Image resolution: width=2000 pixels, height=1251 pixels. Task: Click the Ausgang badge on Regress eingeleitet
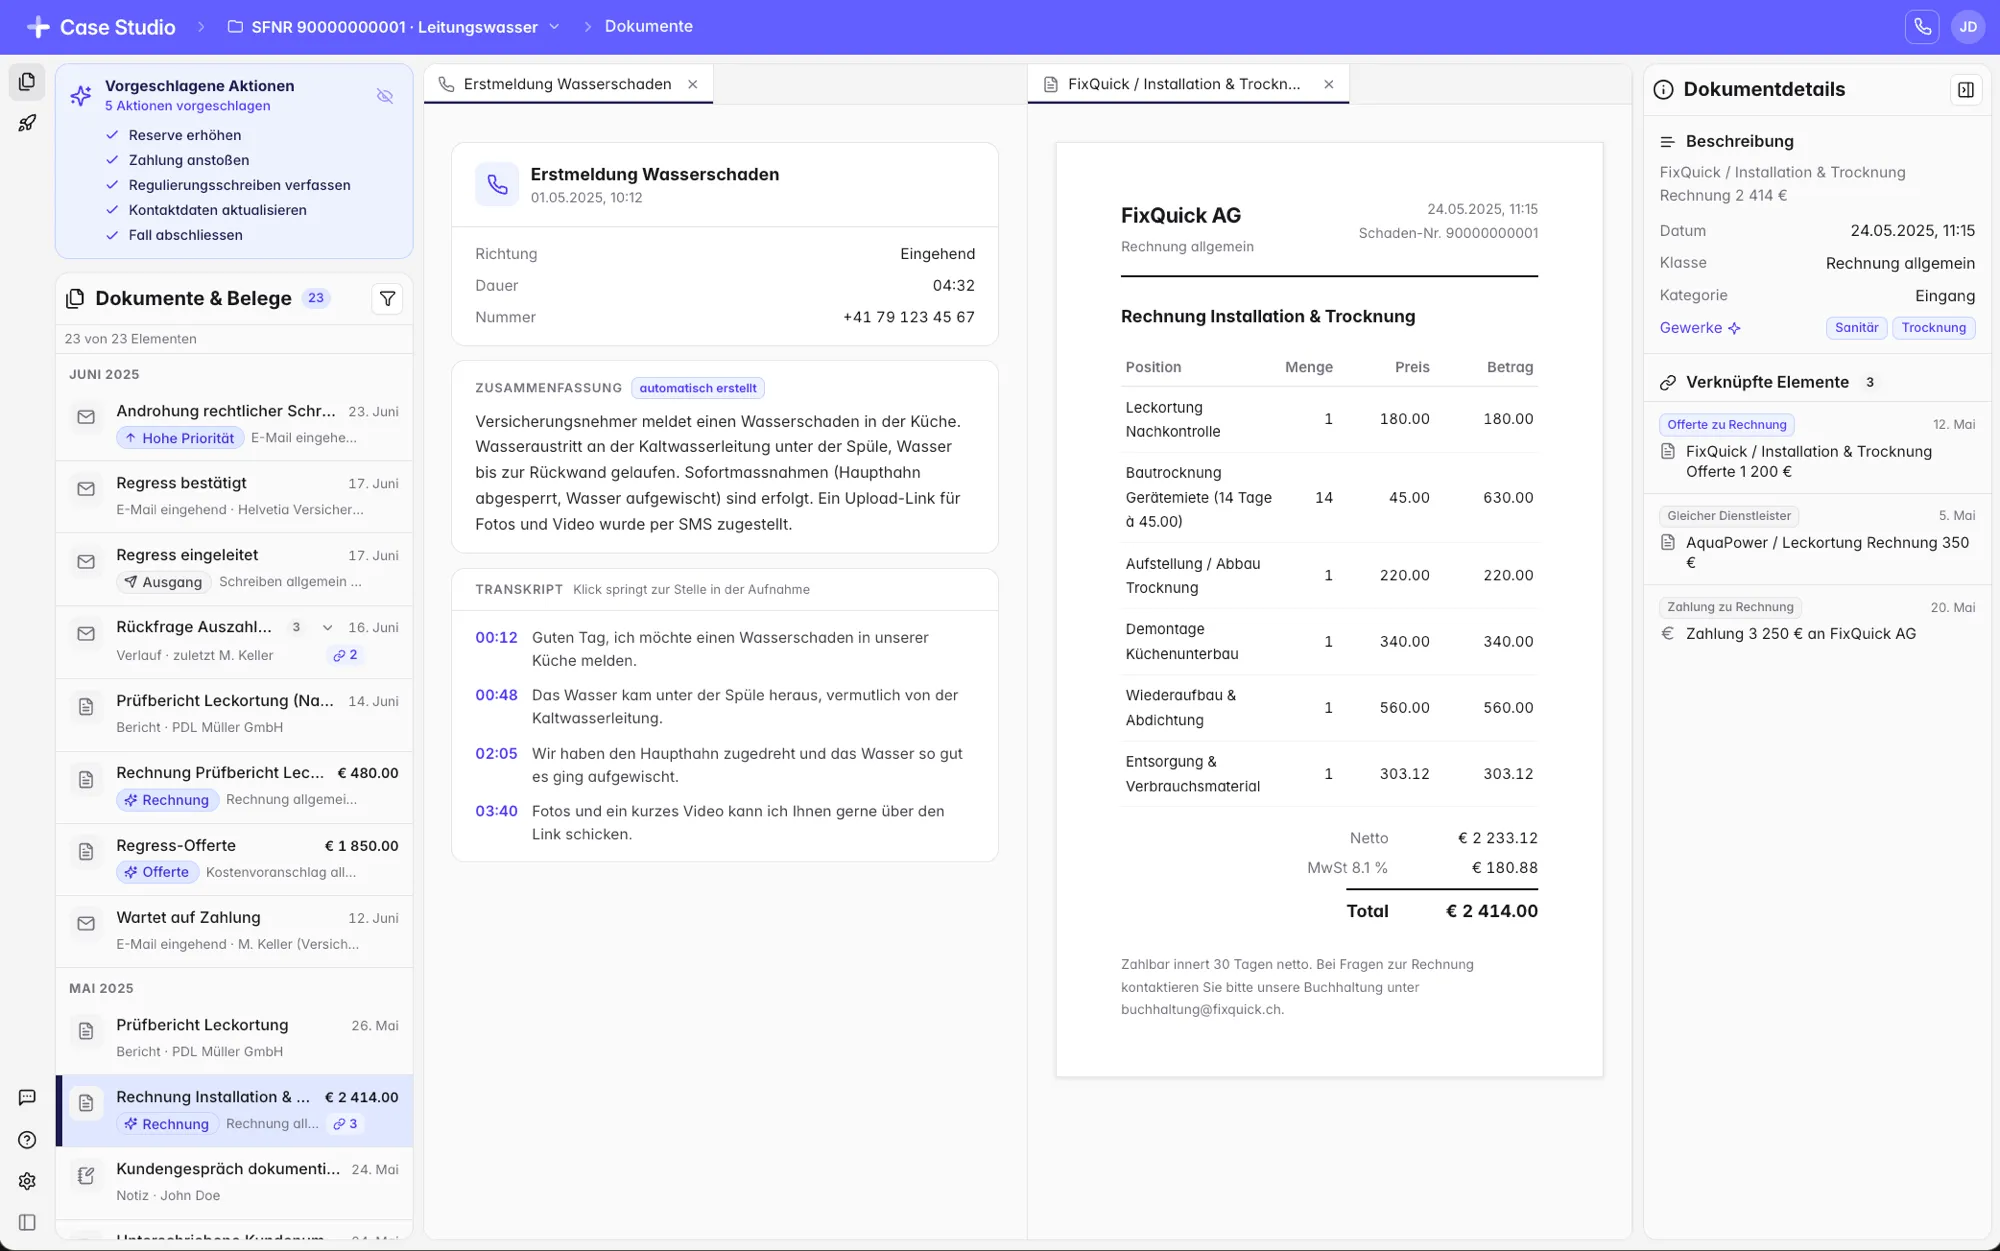[x=163, y=582]
